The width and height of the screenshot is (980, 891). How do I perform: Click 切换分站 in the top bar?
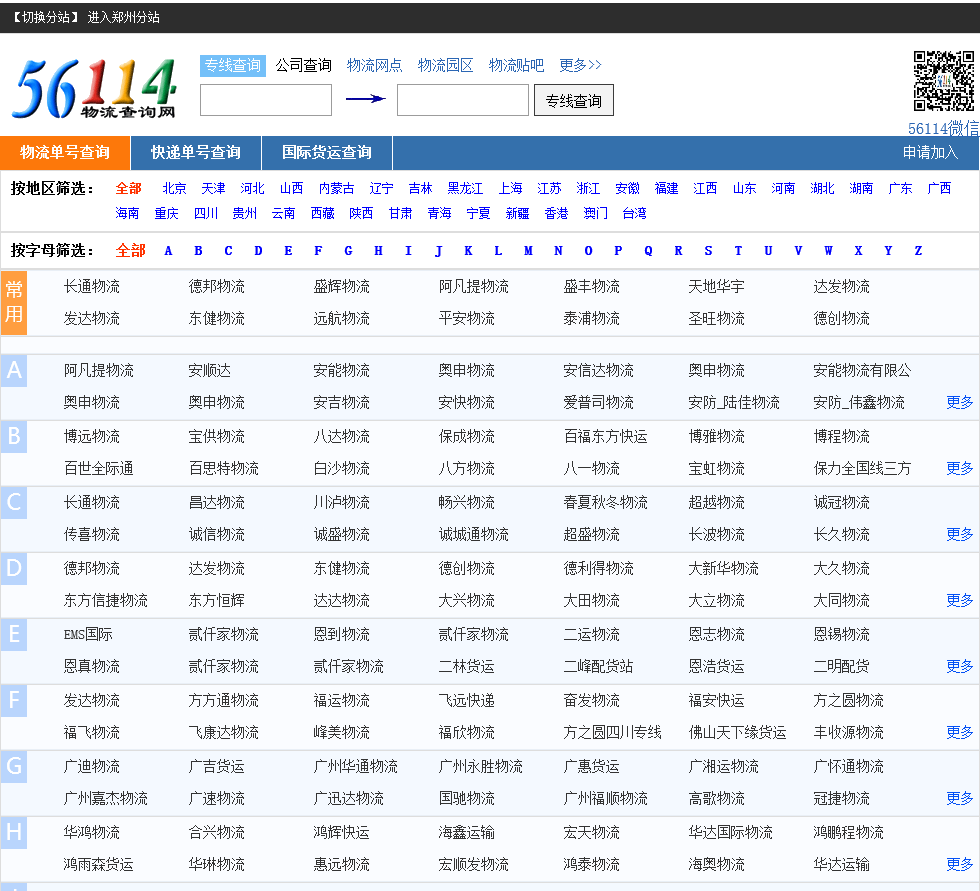[x=45, y=17]
